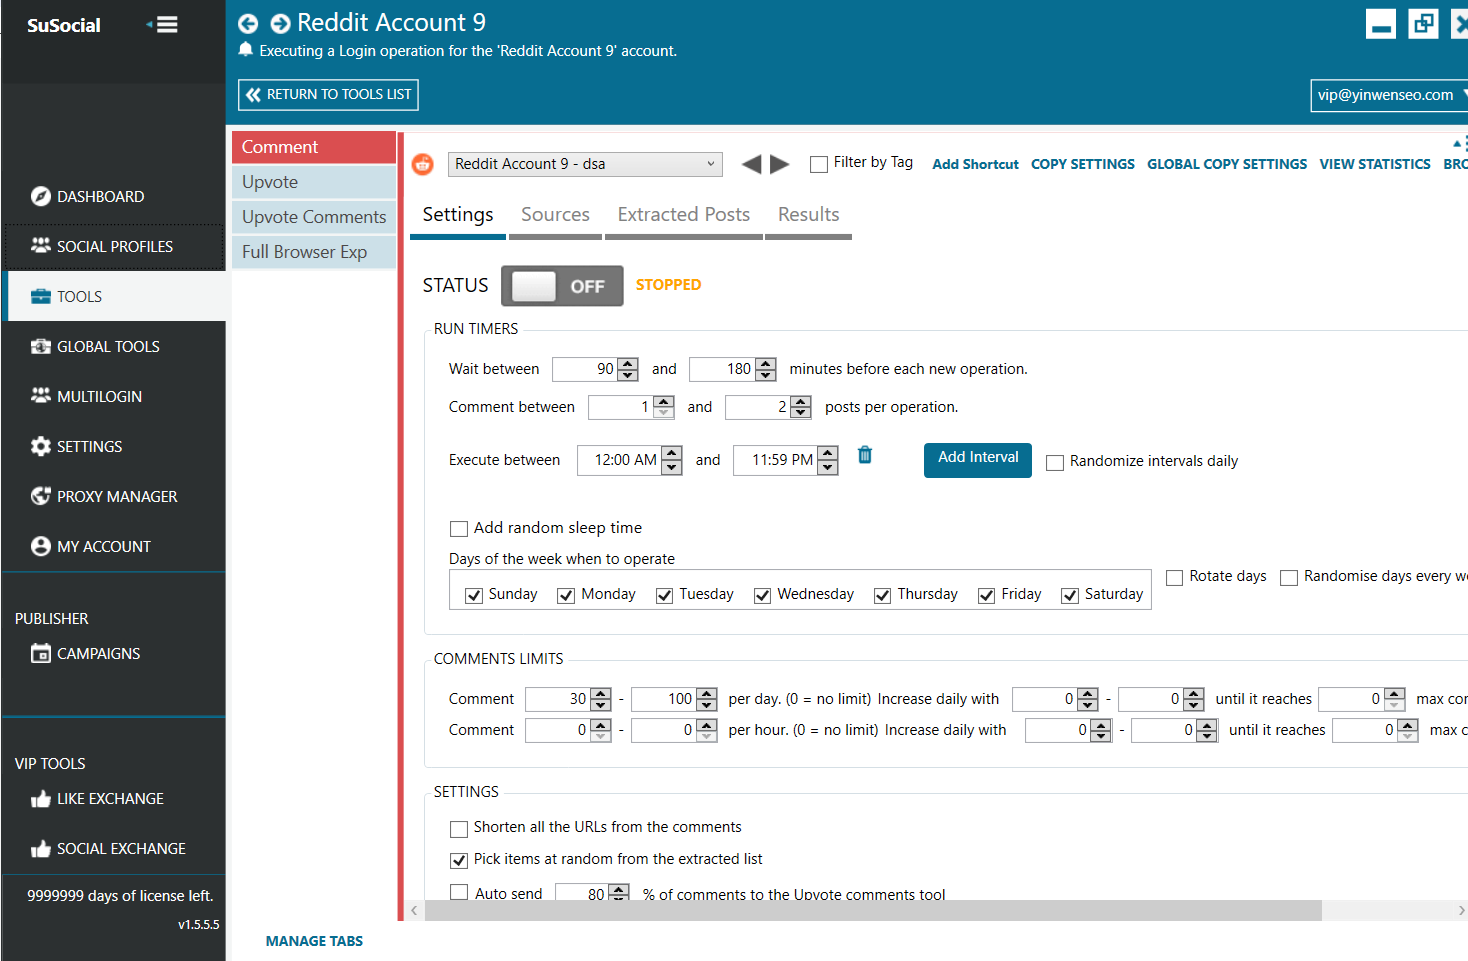
Task: Go to previous account with left triangle
Action: click(x=752, y=164)
